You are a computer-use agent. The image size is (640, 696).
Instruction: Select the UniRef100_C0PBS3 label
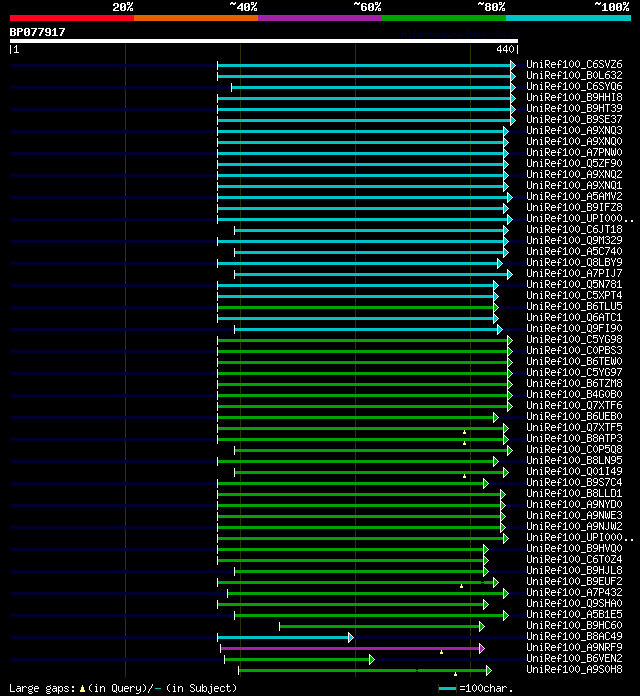pyautogui.click(x=574, y=350)
